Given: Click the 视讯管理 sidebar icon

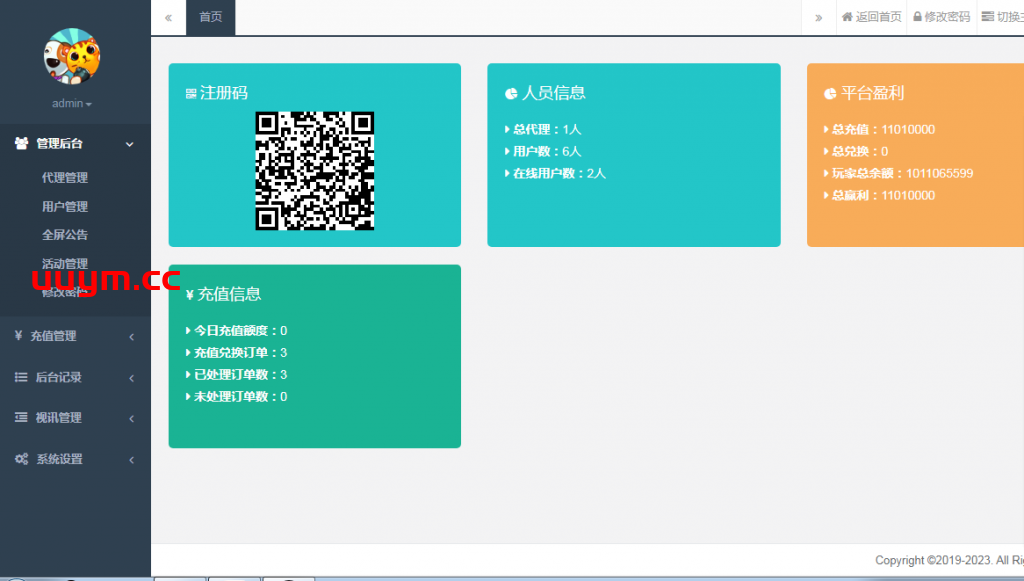Looking at the screenshot, I should [x=20, y=418].
